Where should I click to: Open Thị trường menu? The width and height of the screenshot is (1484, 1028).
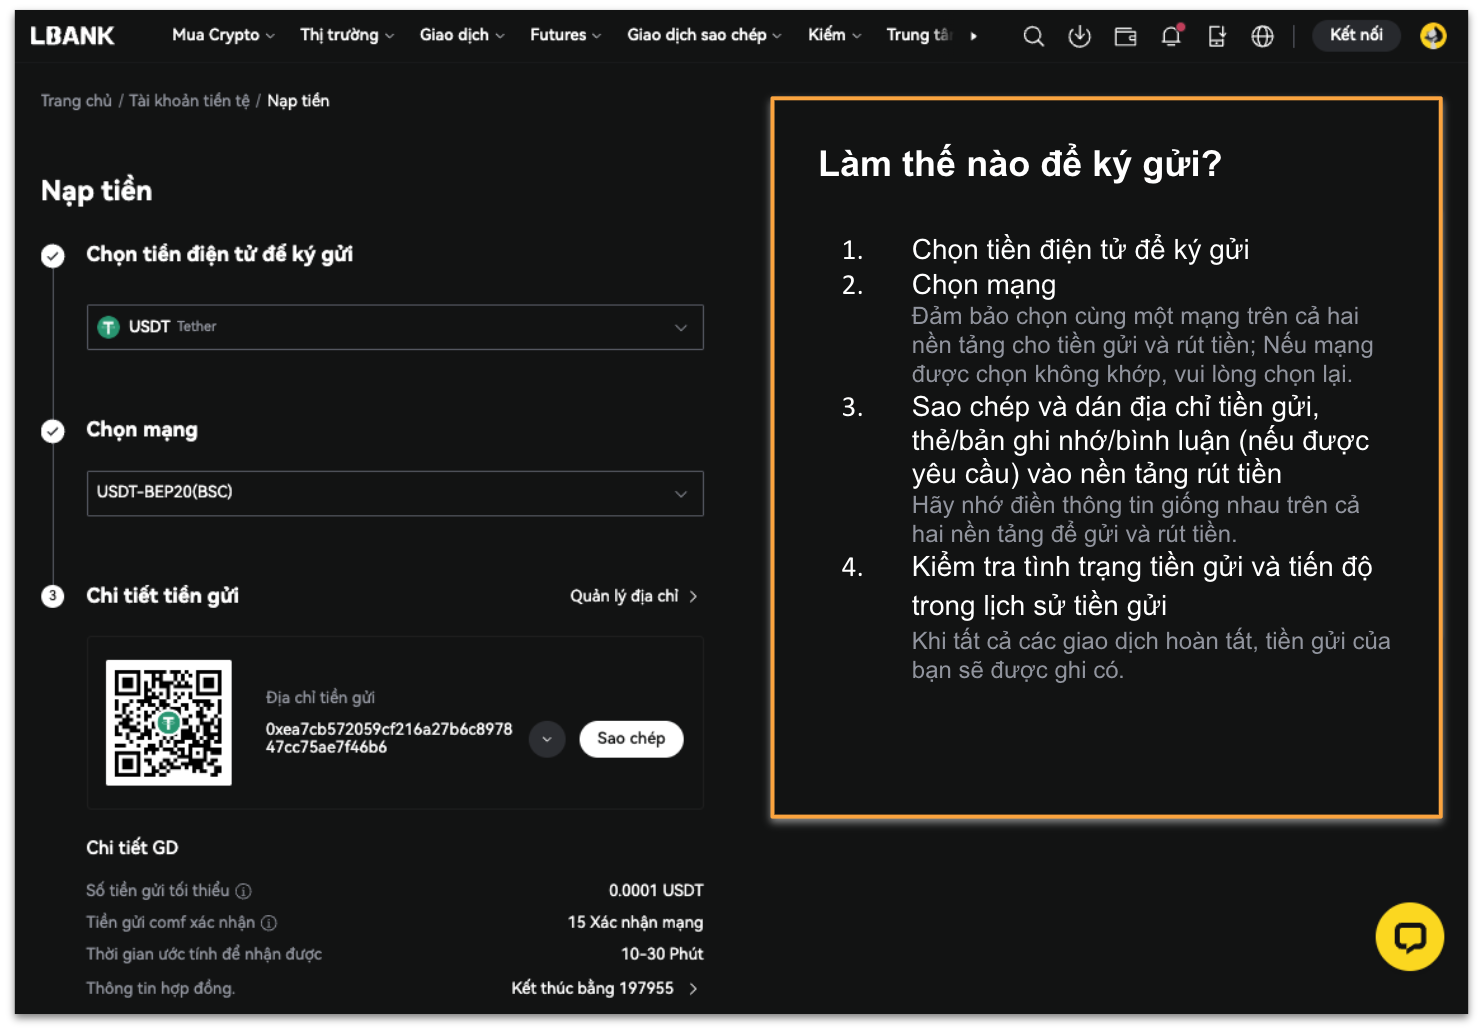click(347, 35)
